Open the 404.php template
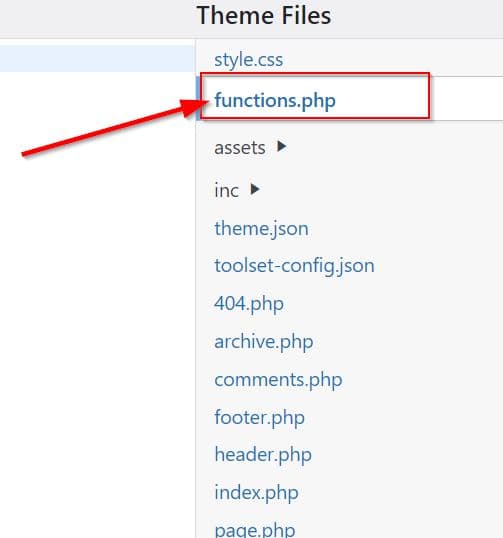Screen dimensions: 503x538 click(x=249, y=304)
